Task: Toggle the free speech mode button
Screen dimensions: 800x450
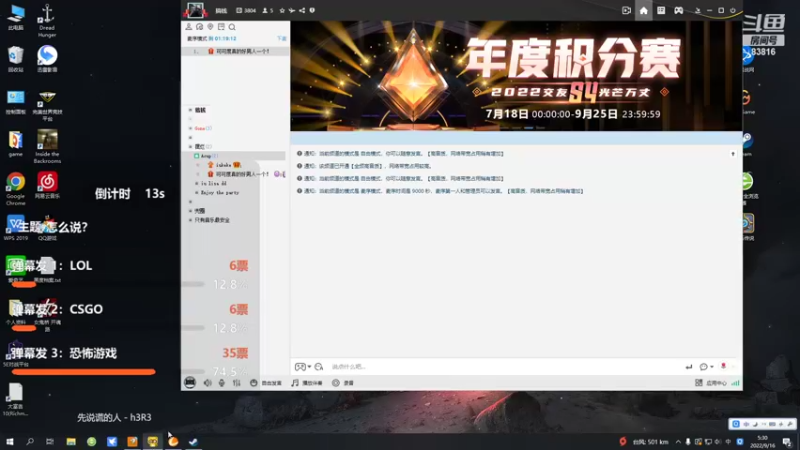Action: pos(265,383)
